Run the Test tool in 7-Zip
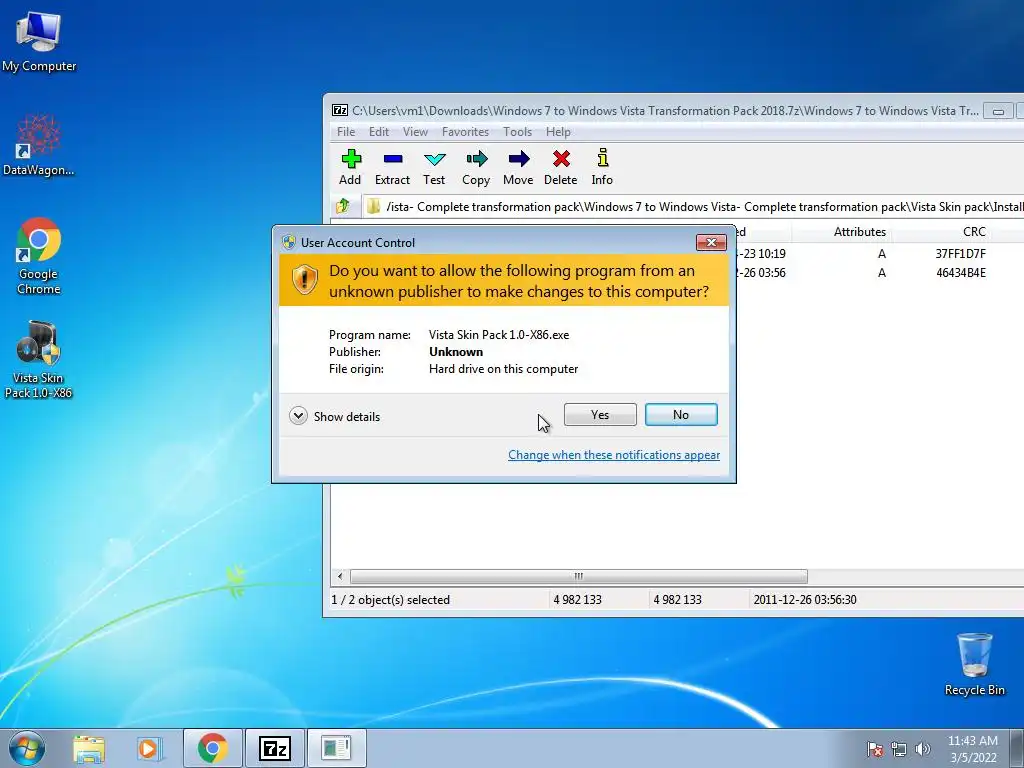Image resolution: width=1024 pixels, height=768 pixels. 434,167
